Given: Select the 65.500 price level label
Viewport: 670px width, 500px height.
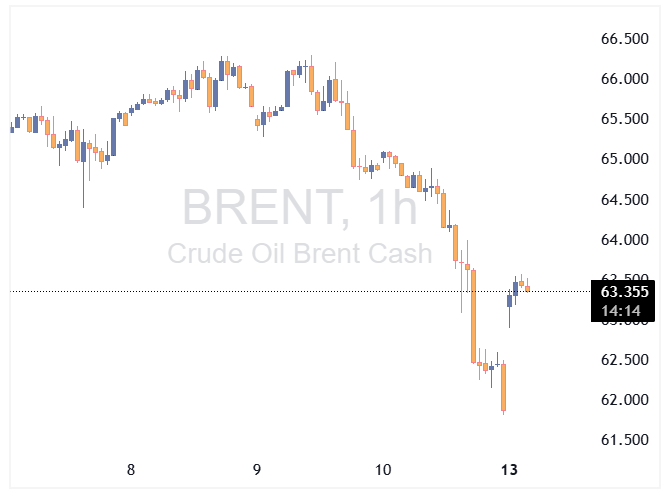Looking at the screenshot, I should coord(624,119).
